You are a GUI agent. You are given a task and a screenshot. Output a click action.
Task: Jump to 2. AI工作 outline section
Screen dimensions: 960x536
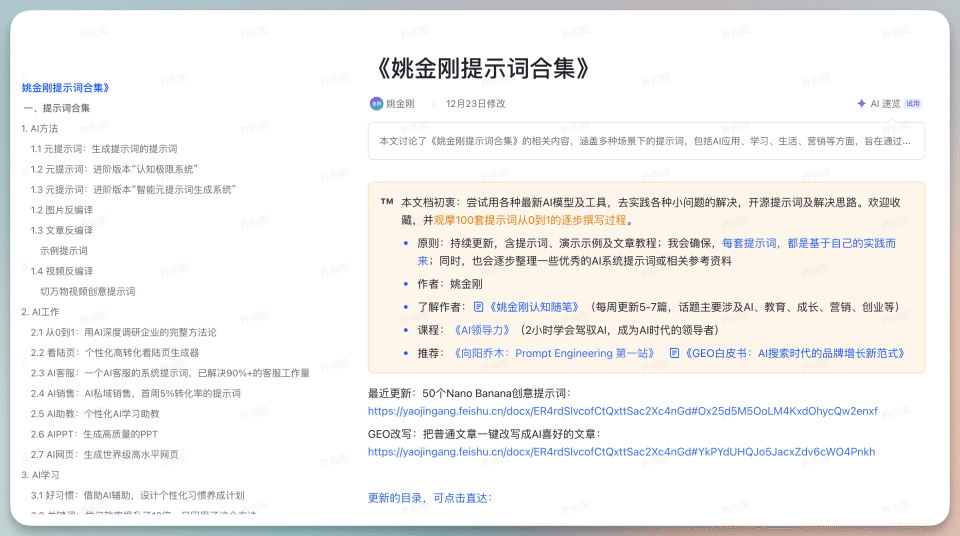point(40,312)
